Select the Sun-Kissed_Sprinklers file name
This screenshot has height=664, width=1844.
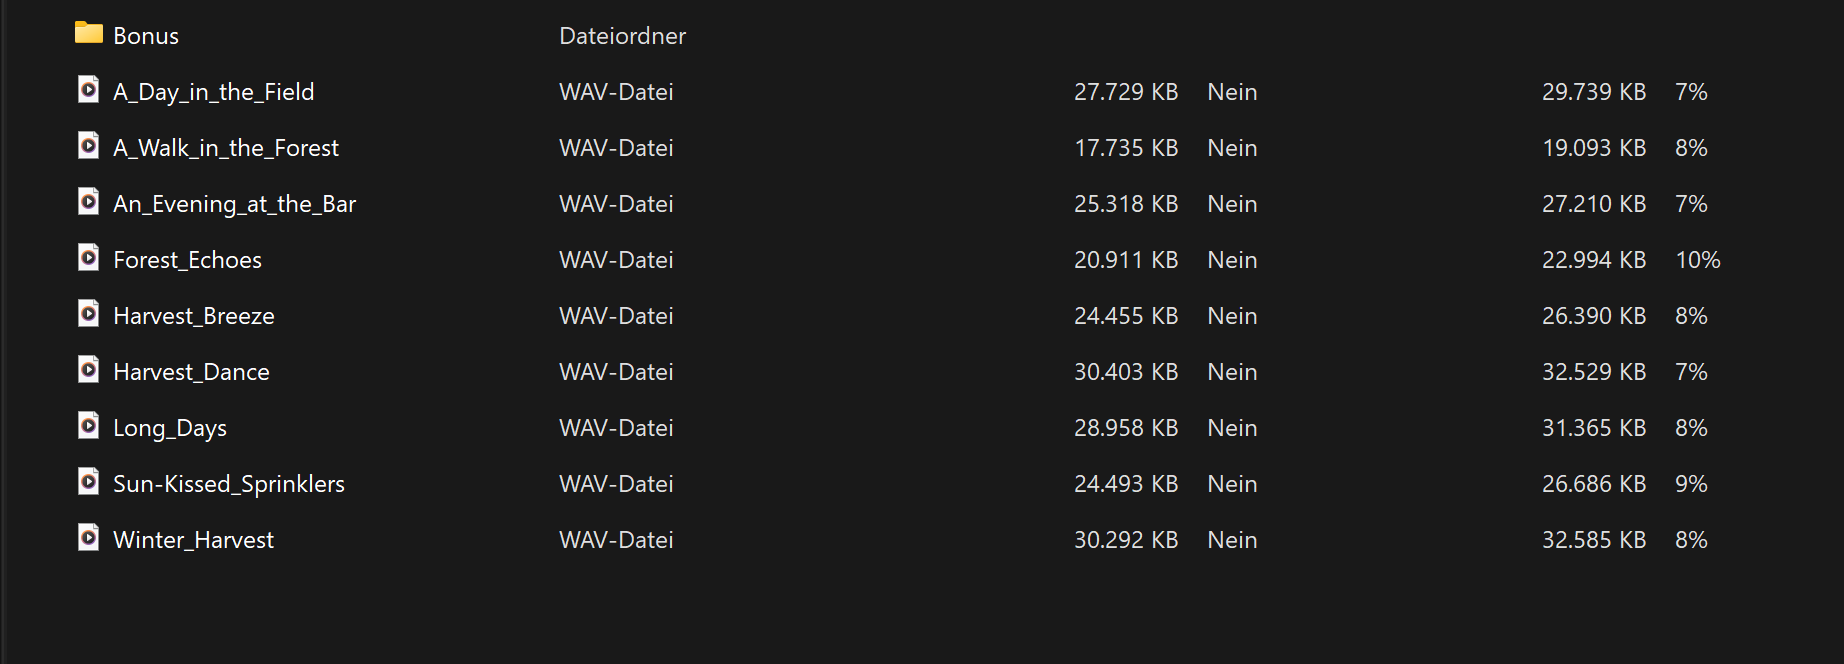tap(229, 484)
